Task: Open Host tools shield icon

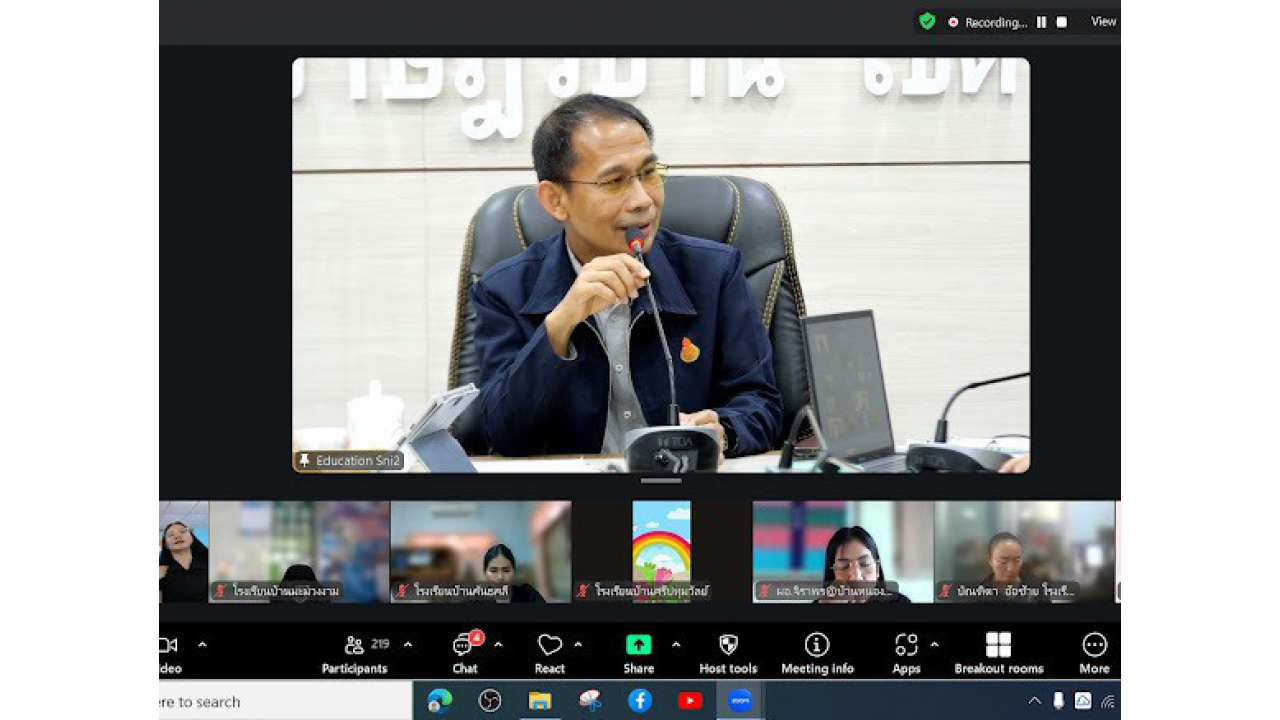Action: [x=728, y=653]
